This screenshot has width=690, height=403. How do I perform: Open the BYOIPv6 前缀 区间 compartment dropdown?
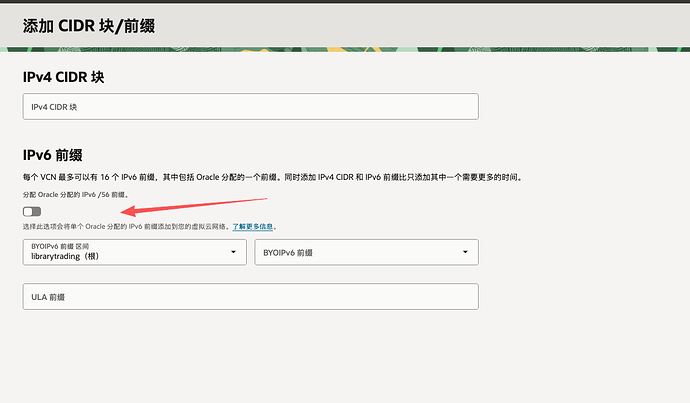coord(134,252)
